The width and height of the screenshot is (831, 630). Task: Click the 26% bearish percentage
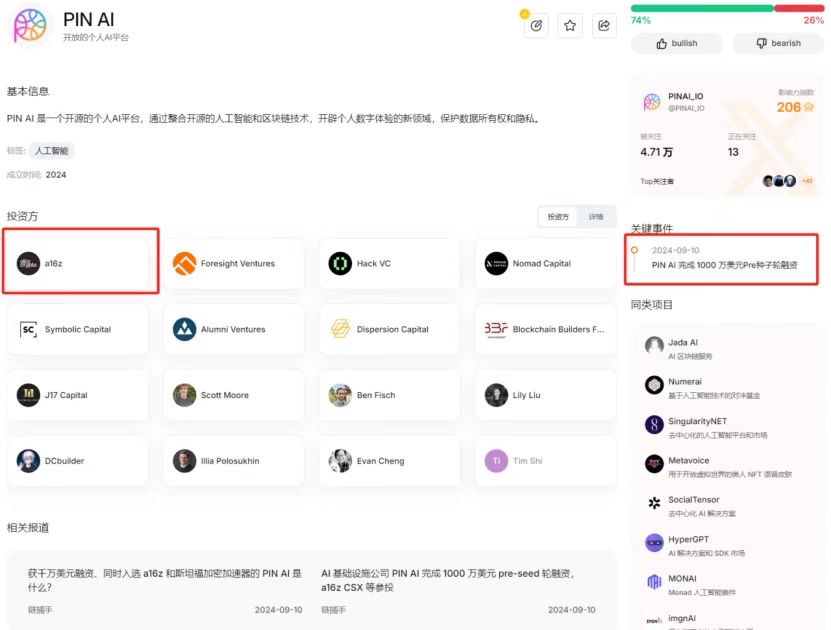coord(814,20)
